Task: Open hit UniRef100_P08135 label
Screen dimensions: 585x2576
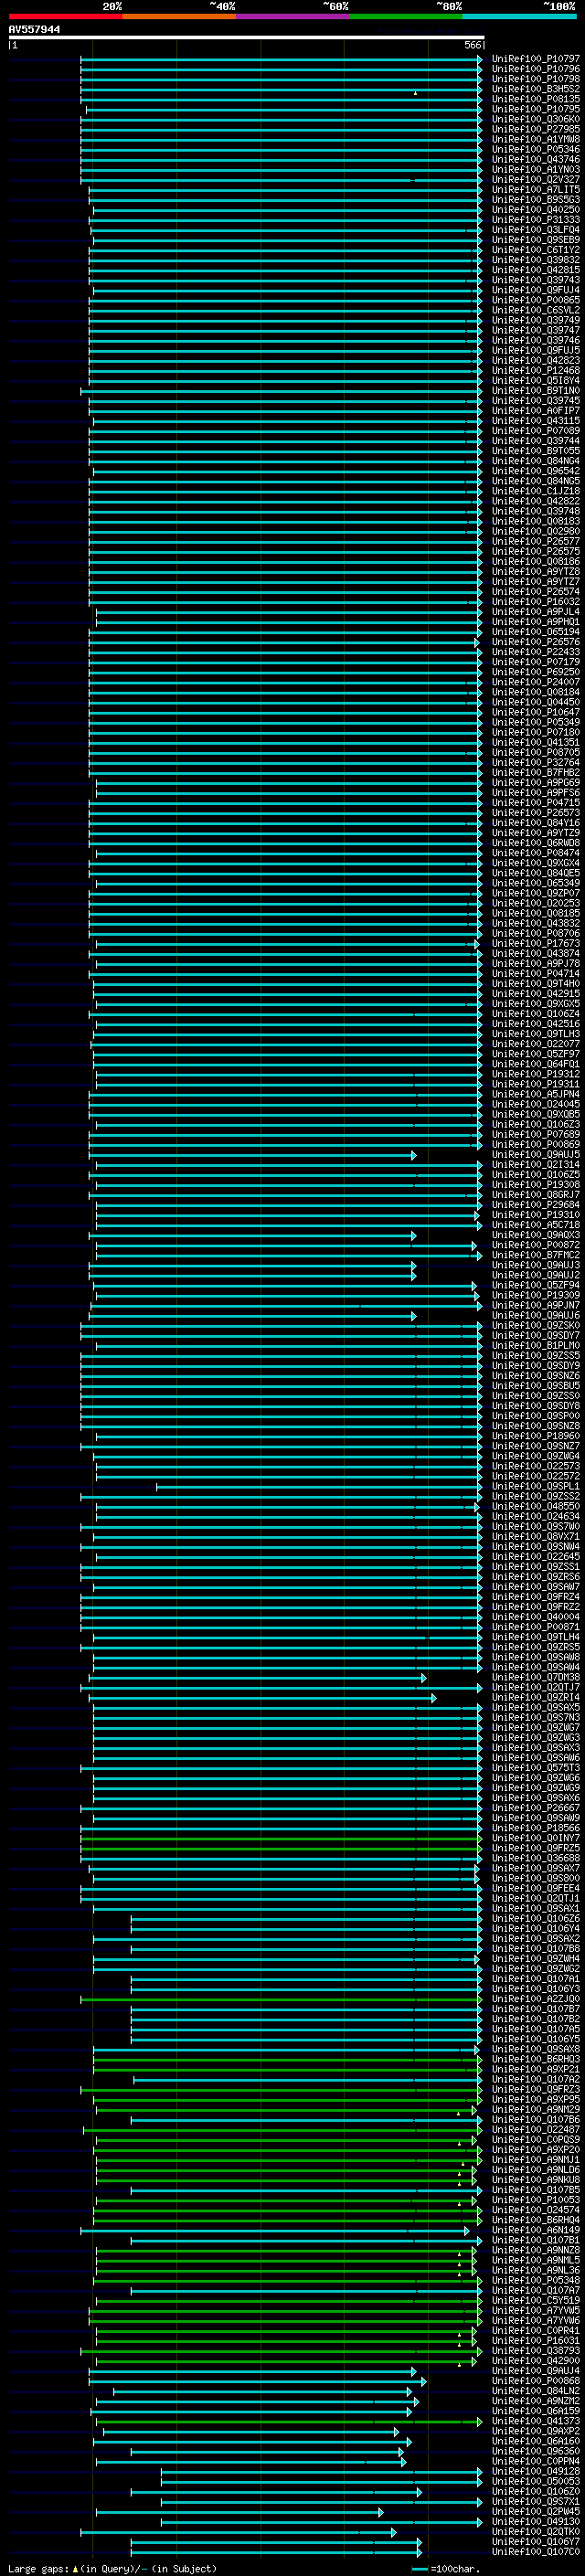Action: [536, 99]
